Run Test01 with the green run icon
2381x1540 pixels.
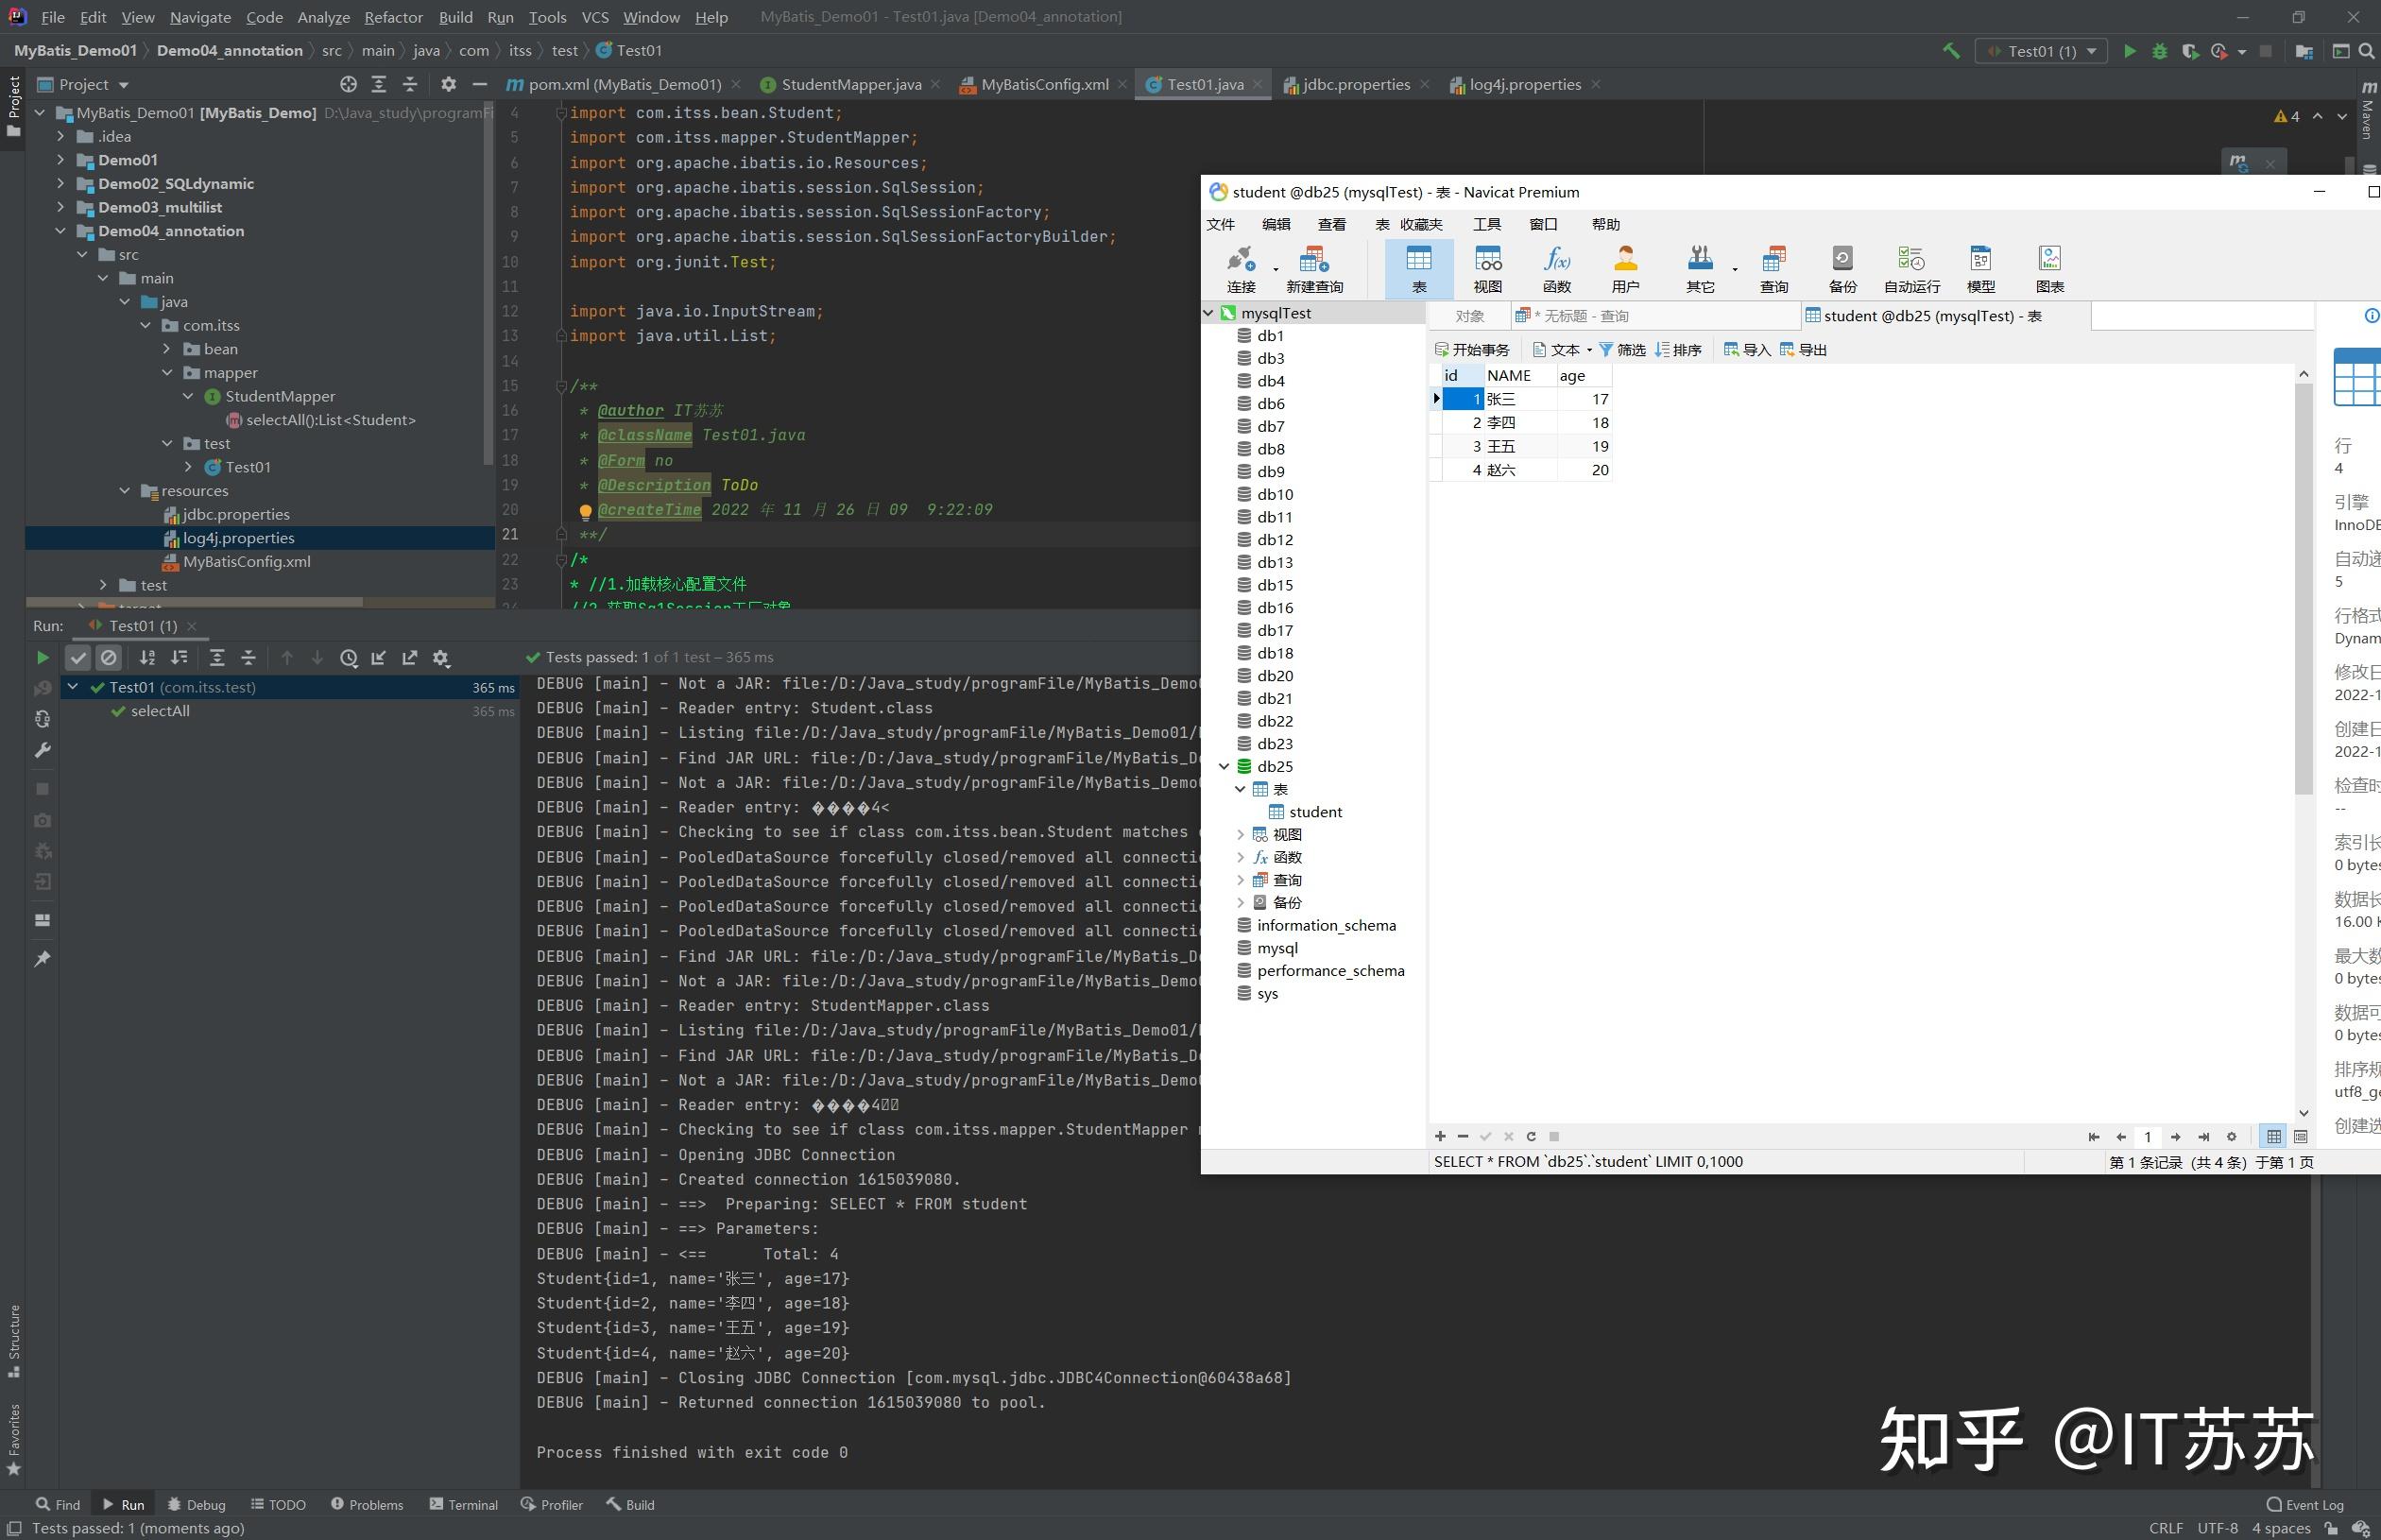[2129, 51]
